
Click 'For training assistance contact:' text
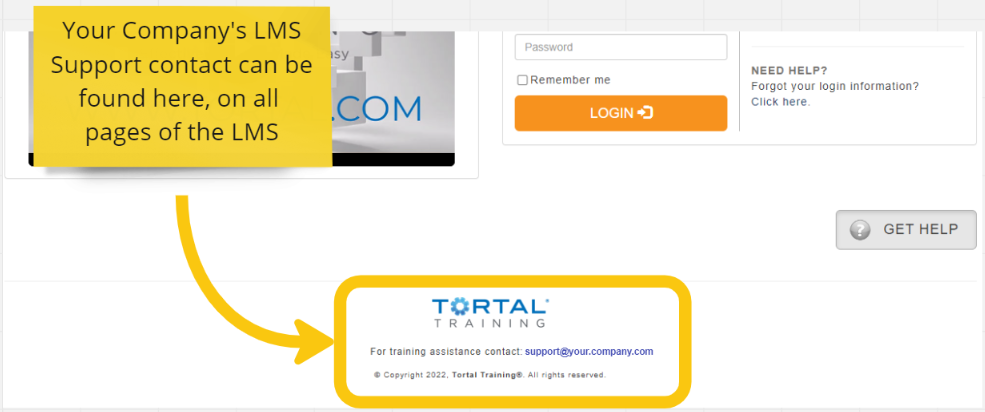click(446, 351)
